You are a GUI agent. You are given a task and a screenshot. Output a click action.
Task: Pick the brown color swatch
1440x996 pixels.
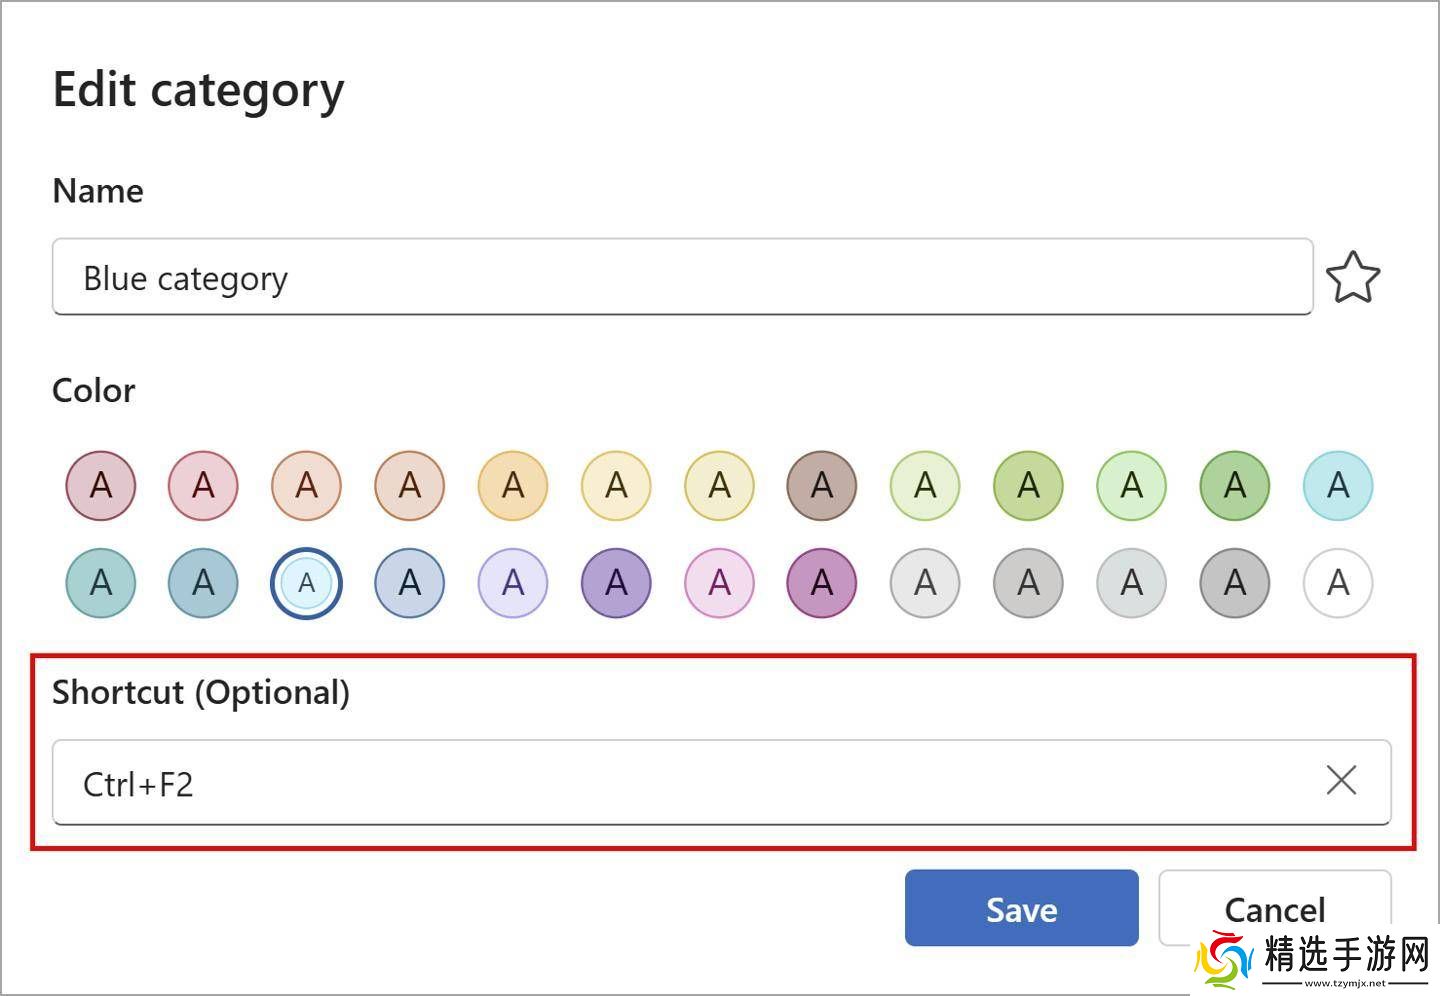pos(822,486)
